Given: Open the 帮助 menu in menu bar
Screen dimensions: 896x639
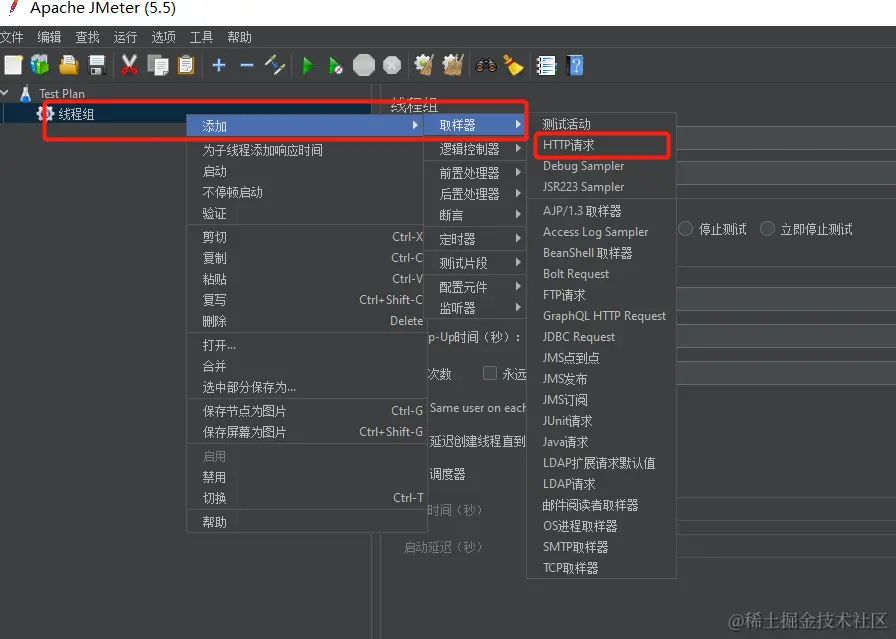Looking at the screenshot, I should (239, 37).
